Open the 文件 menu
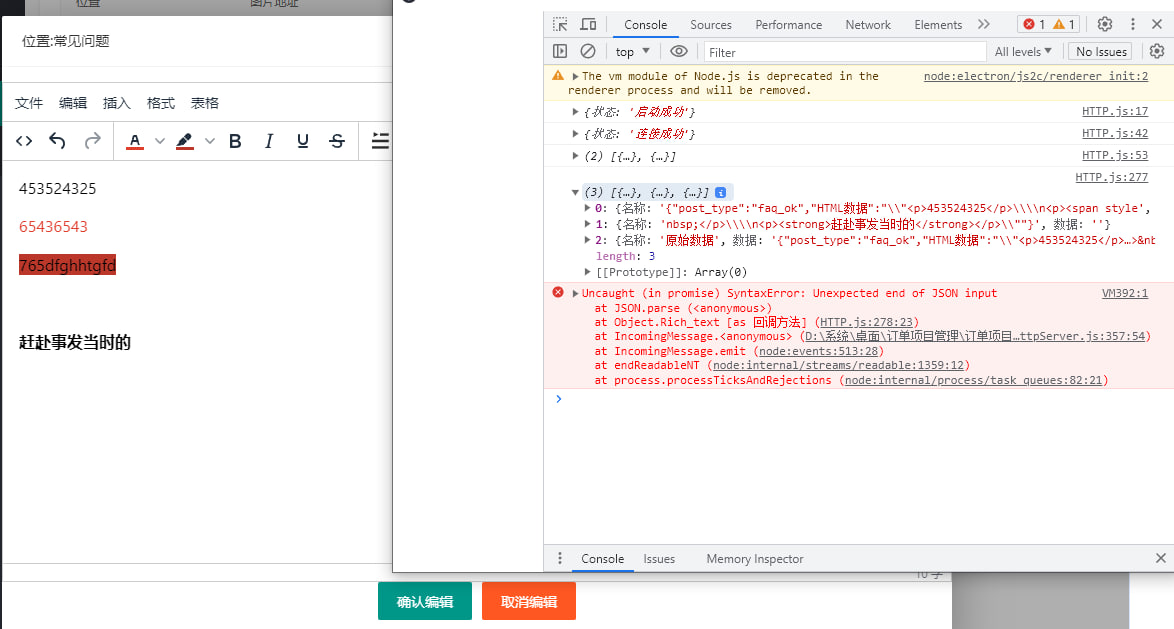1174x629 pixels. 29,103
